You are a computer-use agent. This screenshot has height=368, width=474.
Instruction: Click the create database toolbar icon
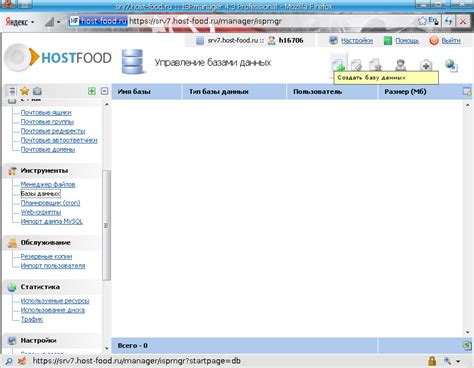[339, 64]
